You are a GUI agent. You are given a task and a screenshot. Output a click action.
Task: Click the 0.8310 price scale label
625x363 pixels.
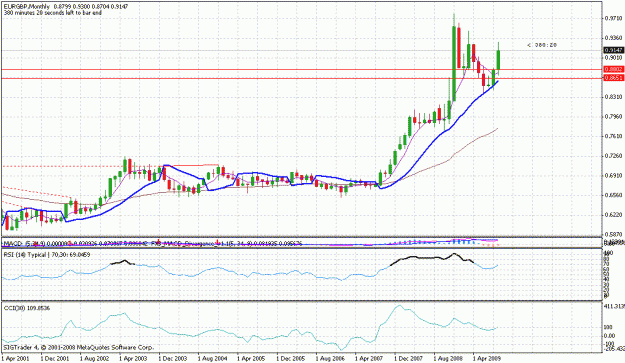pyautogui.click(x=614, y=97)
